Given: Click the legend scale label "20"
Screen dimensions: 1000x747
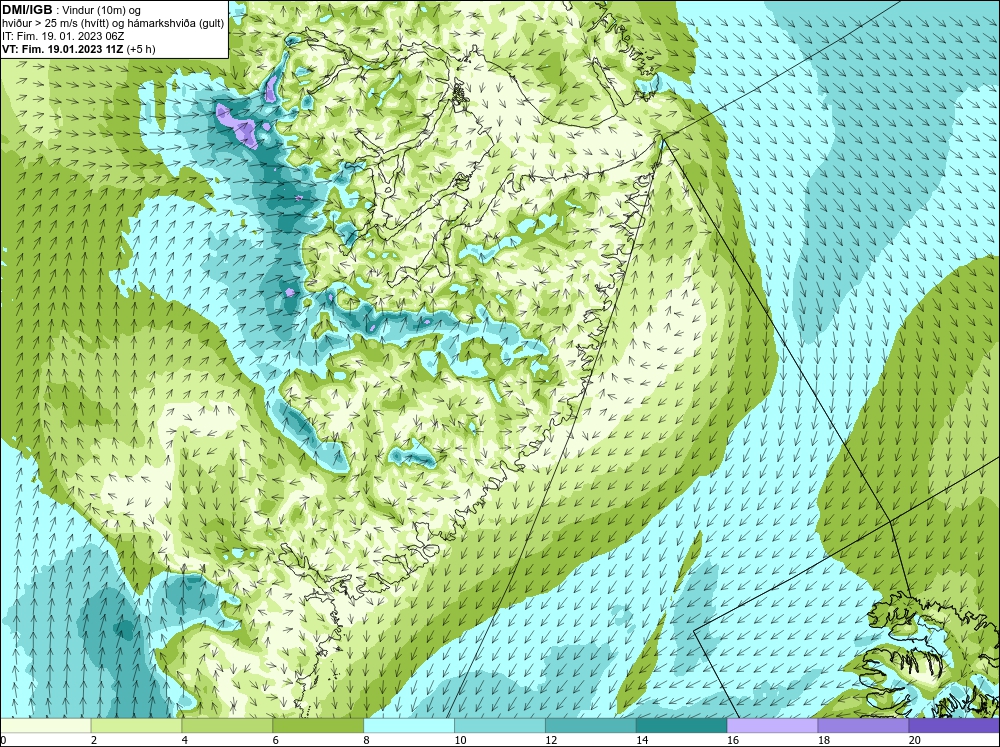Looking at the screenshot, I should 915,740.
